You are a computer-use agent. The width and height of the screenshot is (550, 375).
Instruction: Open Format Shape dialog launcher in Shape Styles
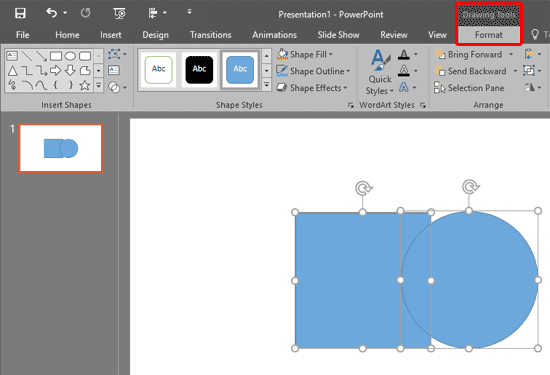(350, 105)
